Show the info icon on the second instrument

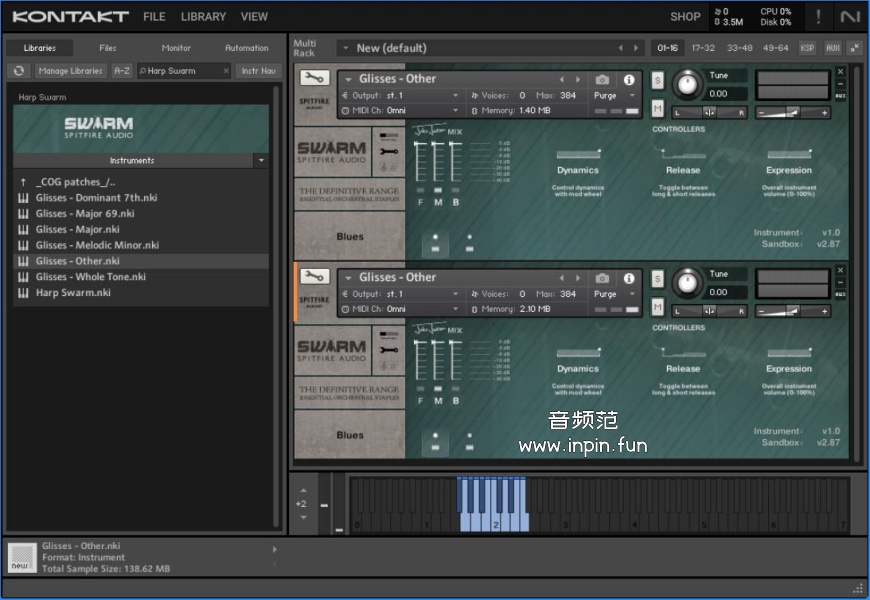(629, 278)
